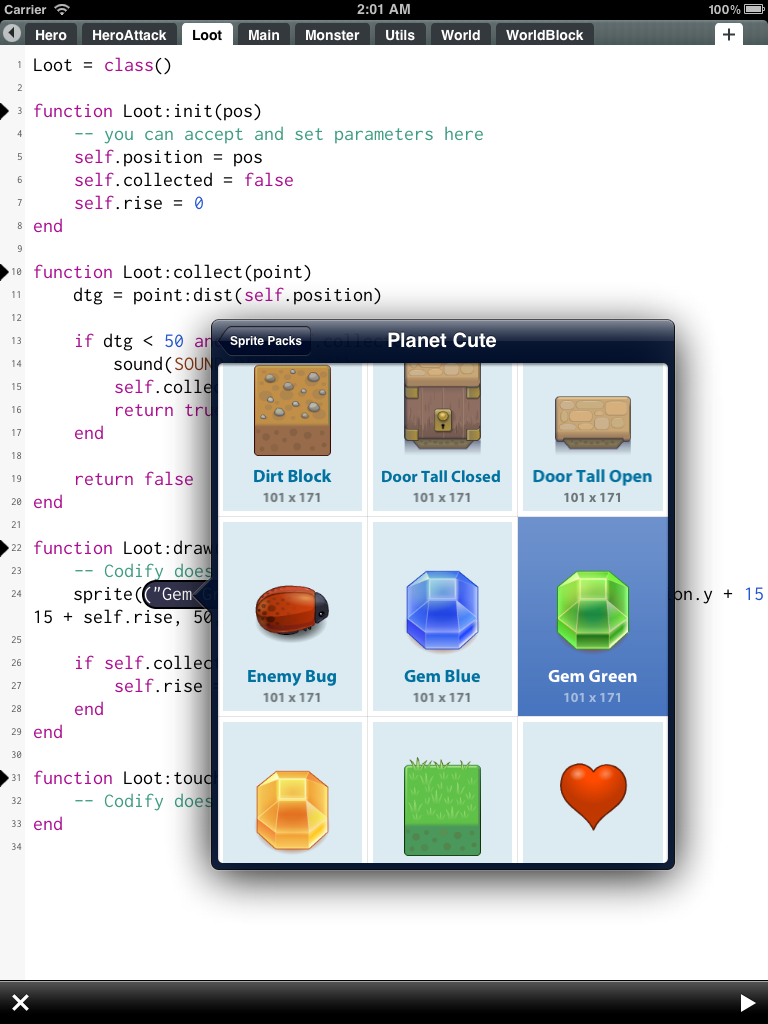Switch to the HeroAttack tab
Viewport: 768px width, 1024px height.
pos(129,35)
